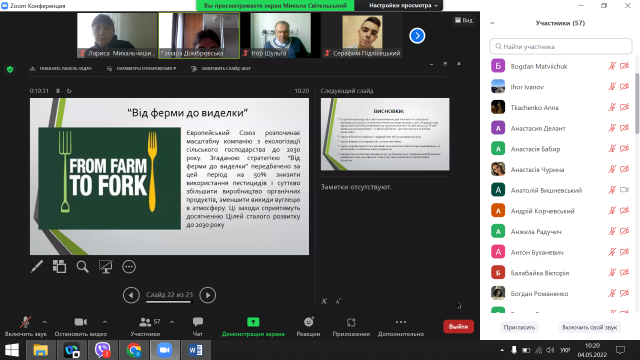
Task: Click muted mic icon for Tkachenko Anna
Action: click(612, 107)
